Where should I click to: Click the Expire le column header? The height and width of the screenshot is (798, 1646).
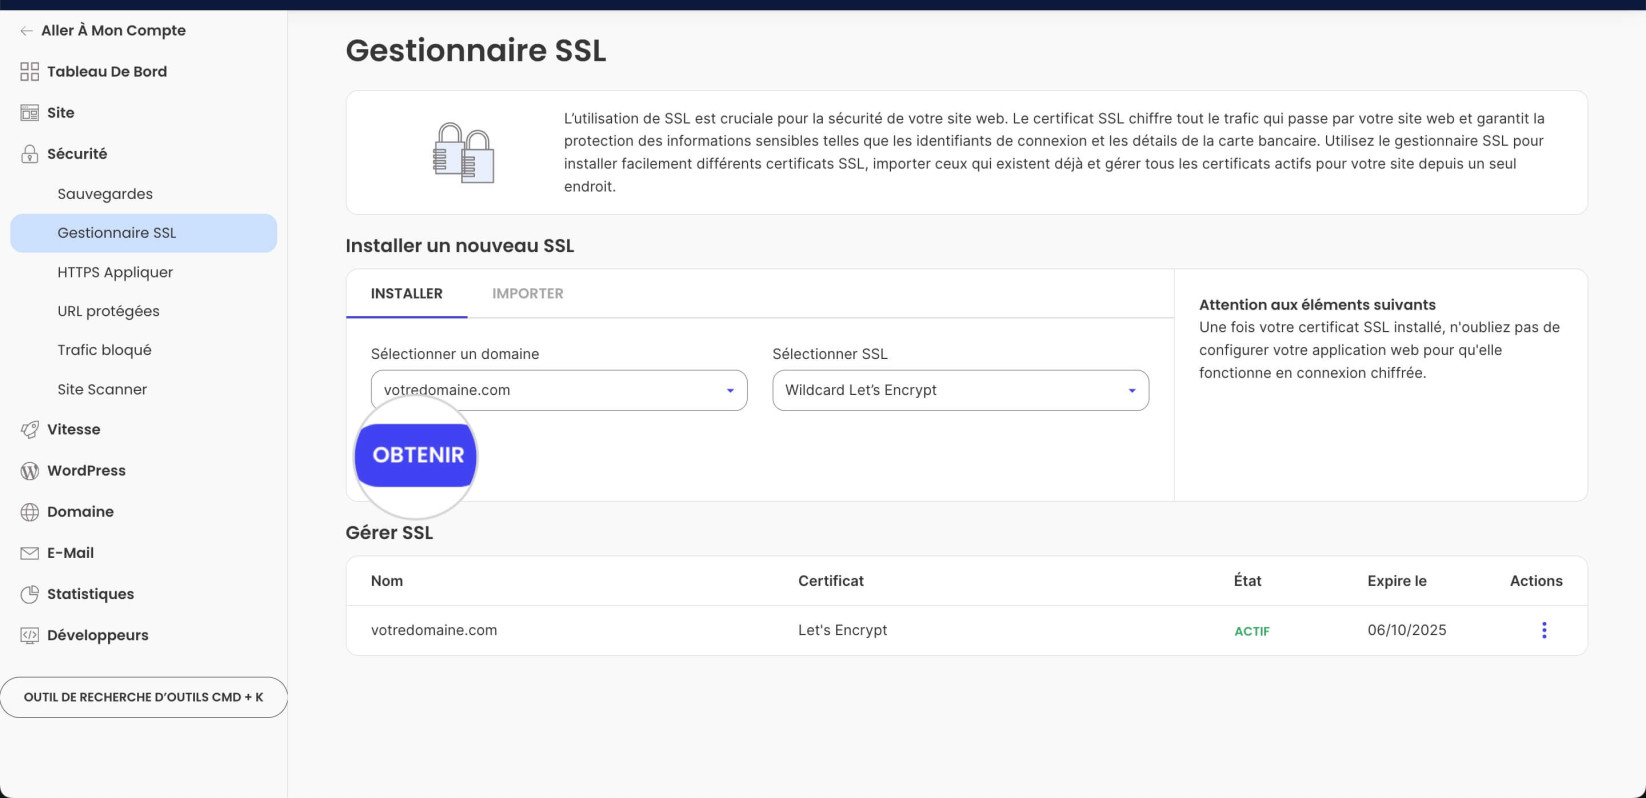coord(1397,581)
